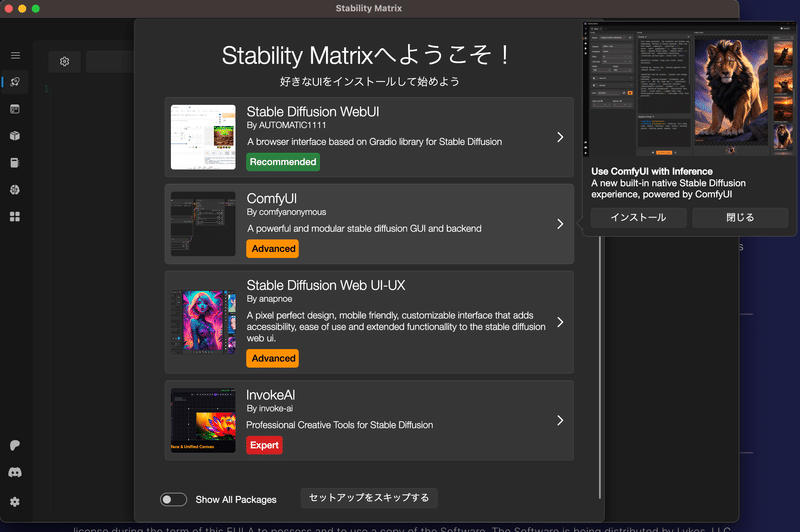Click the 閉じる button in the tip popup

(740, 218)
